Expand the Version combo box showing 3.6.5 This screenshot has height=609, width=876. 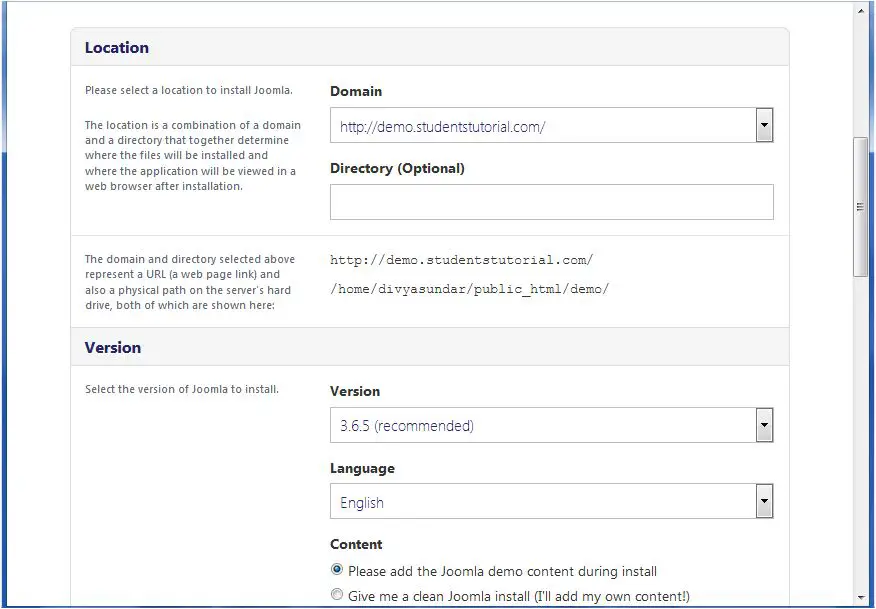click(764, 425)
